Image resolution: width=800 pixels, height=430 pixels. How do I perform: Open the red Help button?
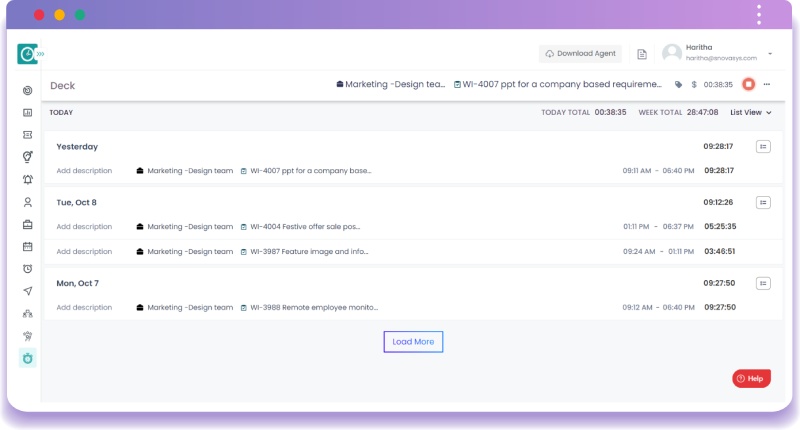751,379
